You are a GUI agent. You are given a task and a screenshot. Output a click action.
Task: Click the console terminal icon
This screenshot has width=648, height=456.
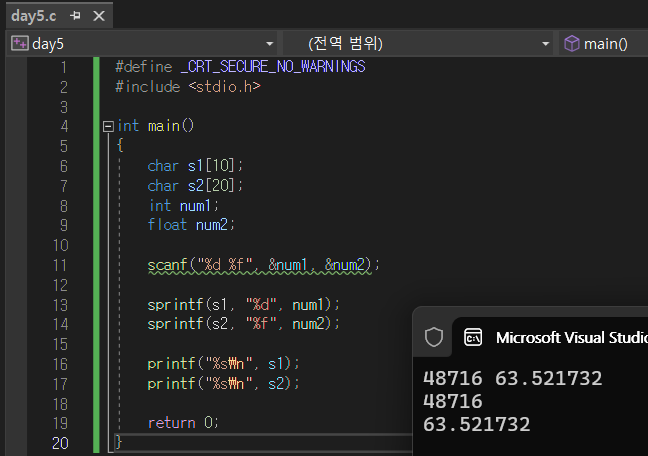click(473, 337)
